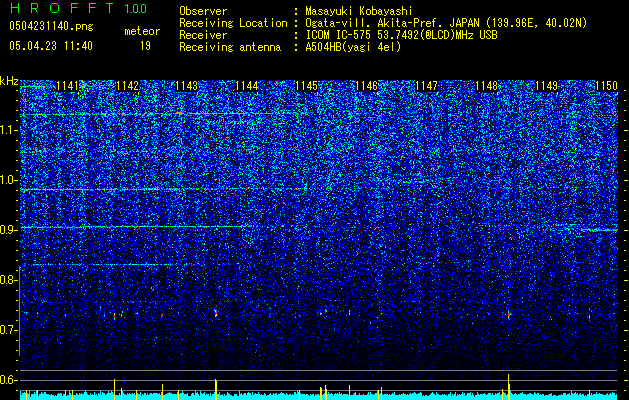Click time marker 1150

(607, 86)
